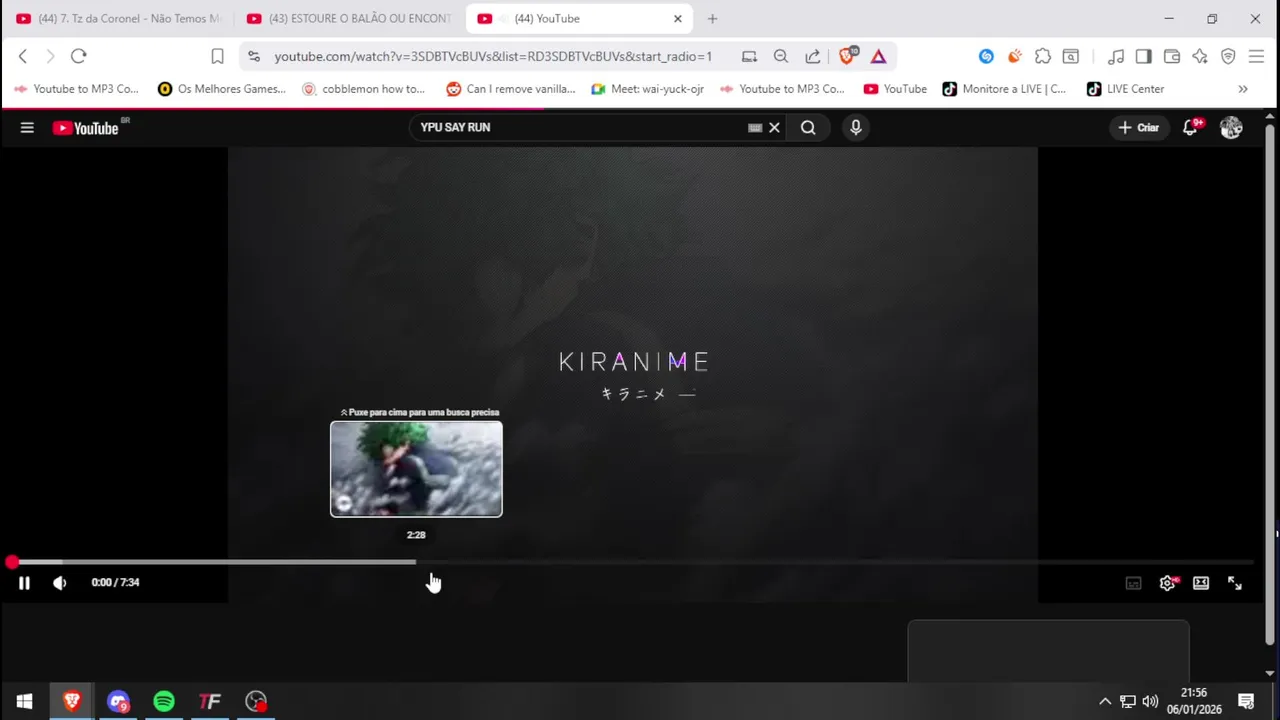The image size is (1280, 720).
Task: Open system volume tray icon
Action: click(1150, 701)
